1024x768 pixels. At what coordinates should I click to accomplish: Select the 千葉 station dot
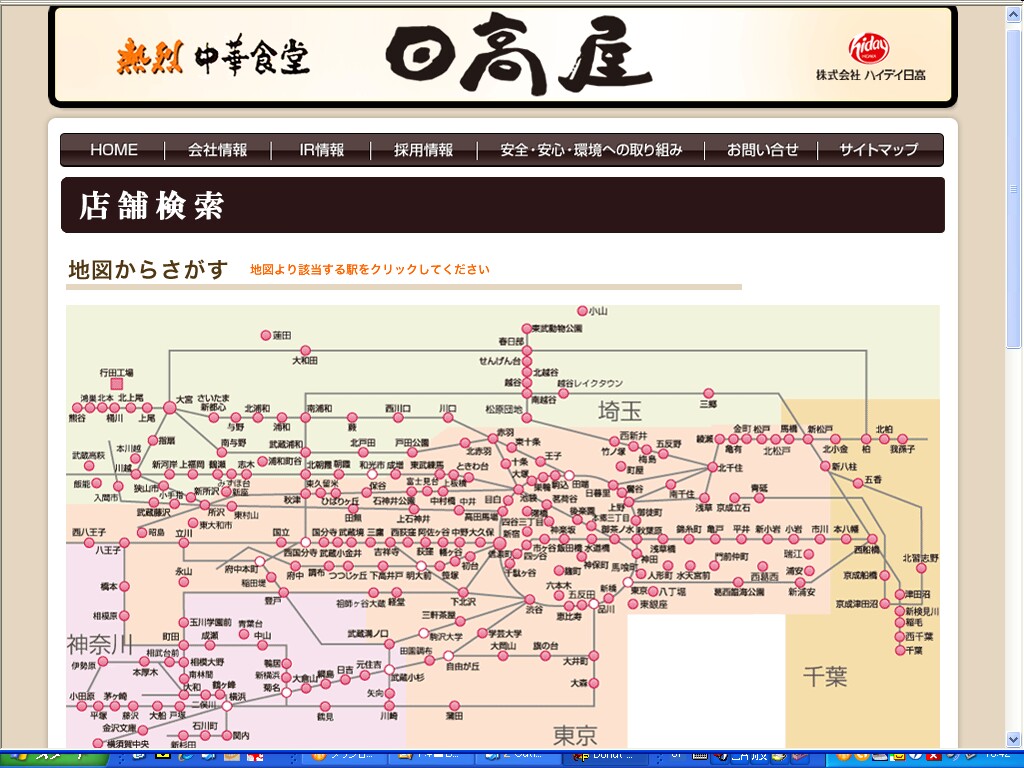tap(900, 650)
